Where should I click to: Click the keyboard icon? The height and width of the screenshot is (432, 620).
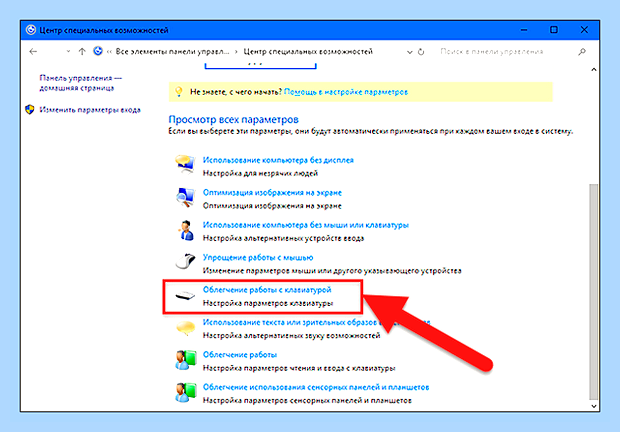185,295
